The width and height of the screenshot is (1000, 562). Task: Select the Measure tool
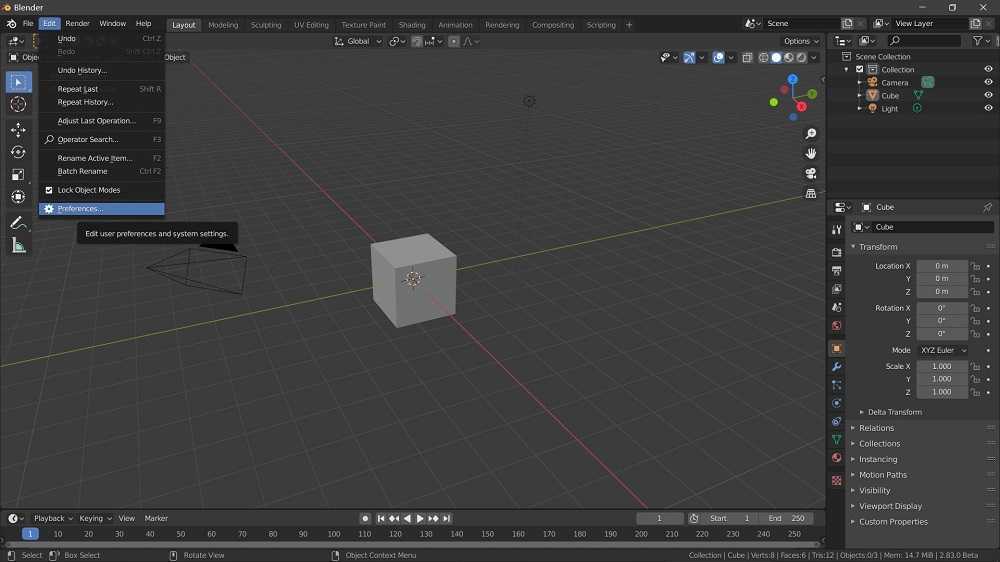tap(18, 245)
